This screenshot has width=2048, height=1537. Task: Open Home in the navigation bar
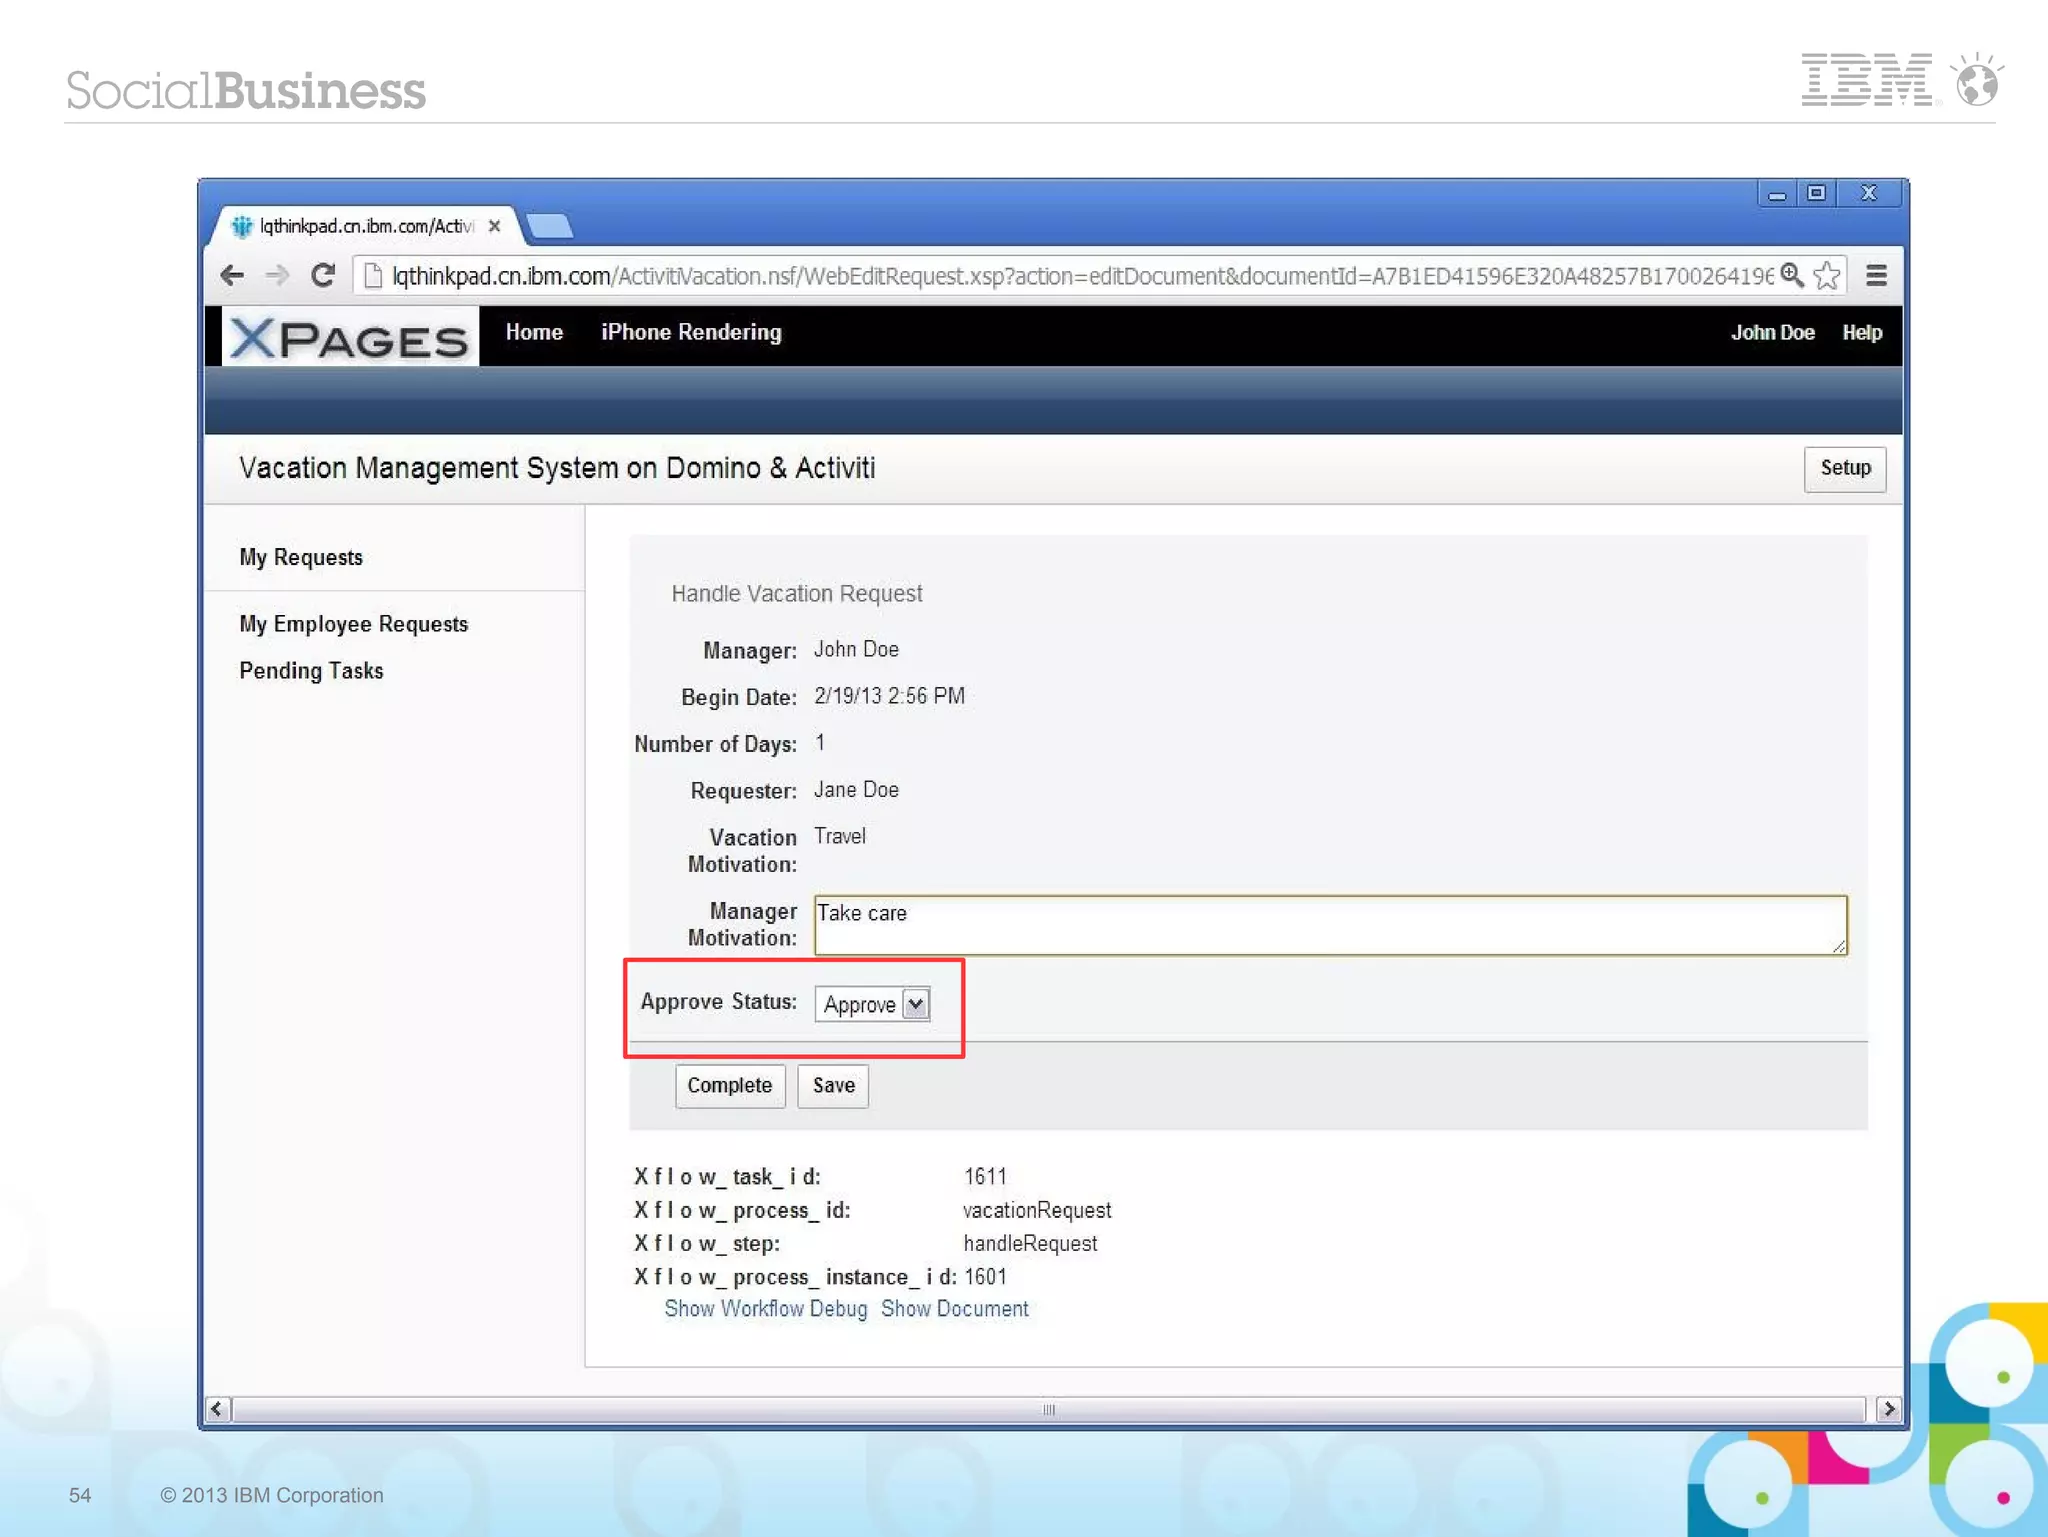click(534, 332)
